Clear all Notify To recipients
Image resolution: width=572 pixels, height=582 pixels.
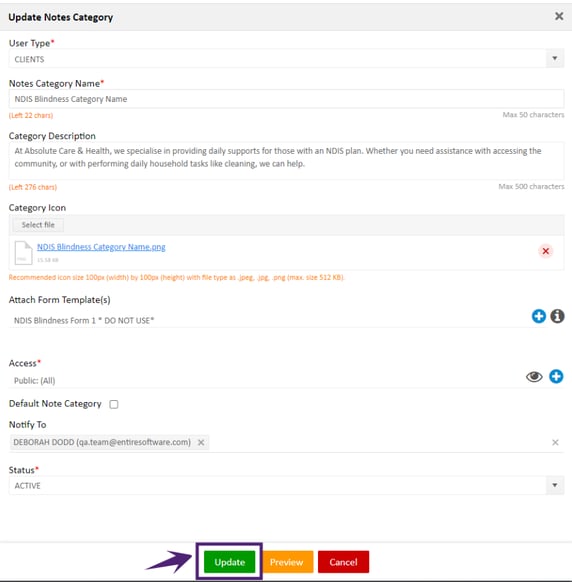(x=555, y=442)
